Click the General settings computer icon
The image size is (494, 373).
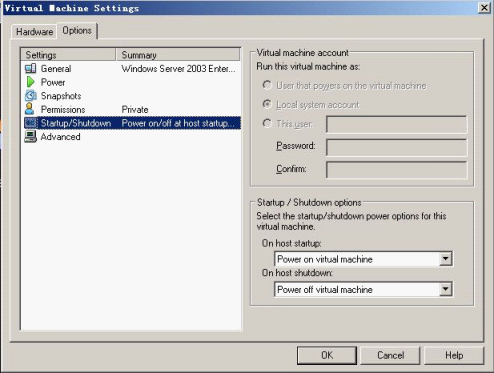(30, 69)
